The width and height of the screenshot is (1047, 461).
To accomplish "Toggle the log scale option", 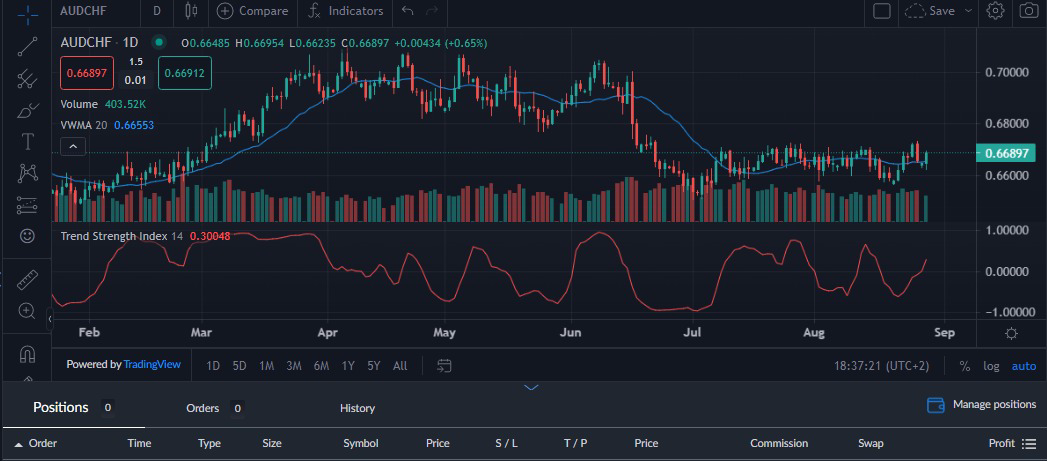I will pos(991,366).
